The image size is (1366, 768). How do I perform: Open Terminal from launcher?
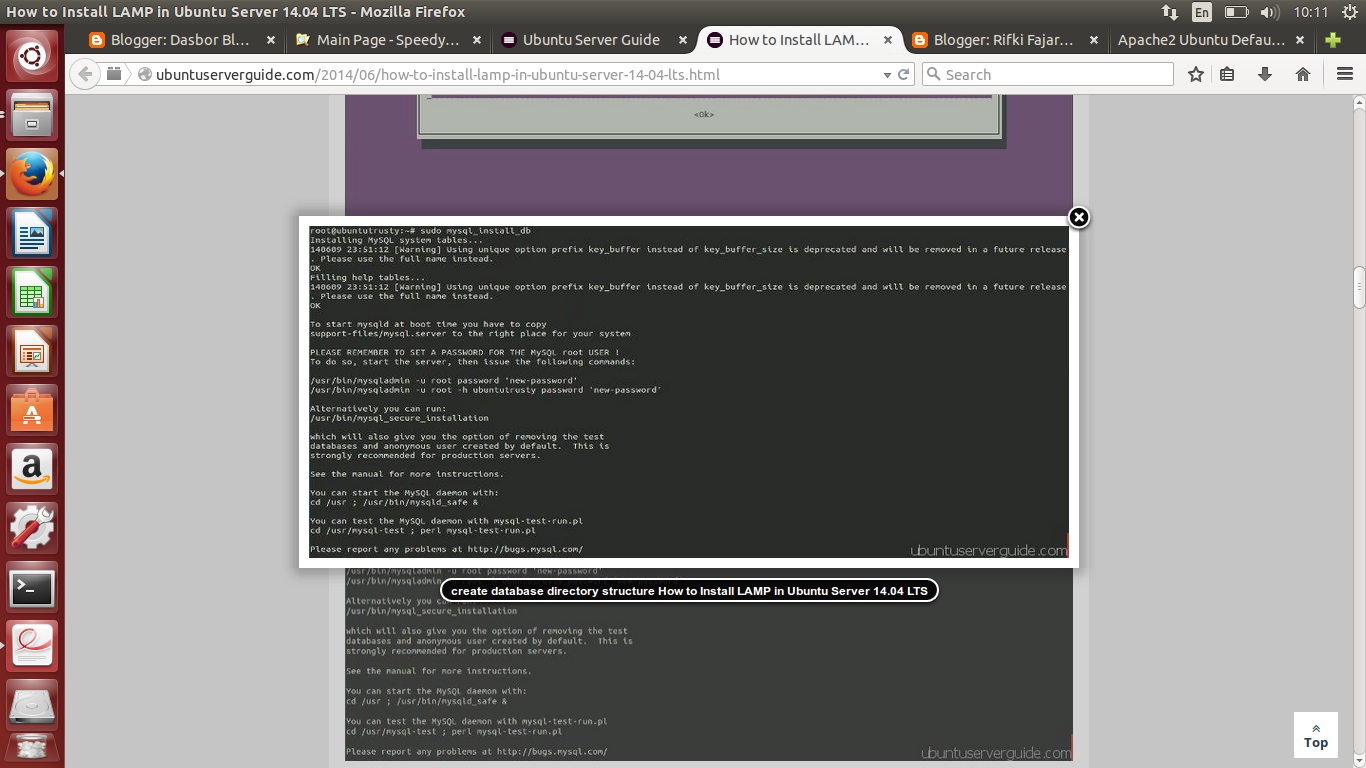tap(32, 588)
